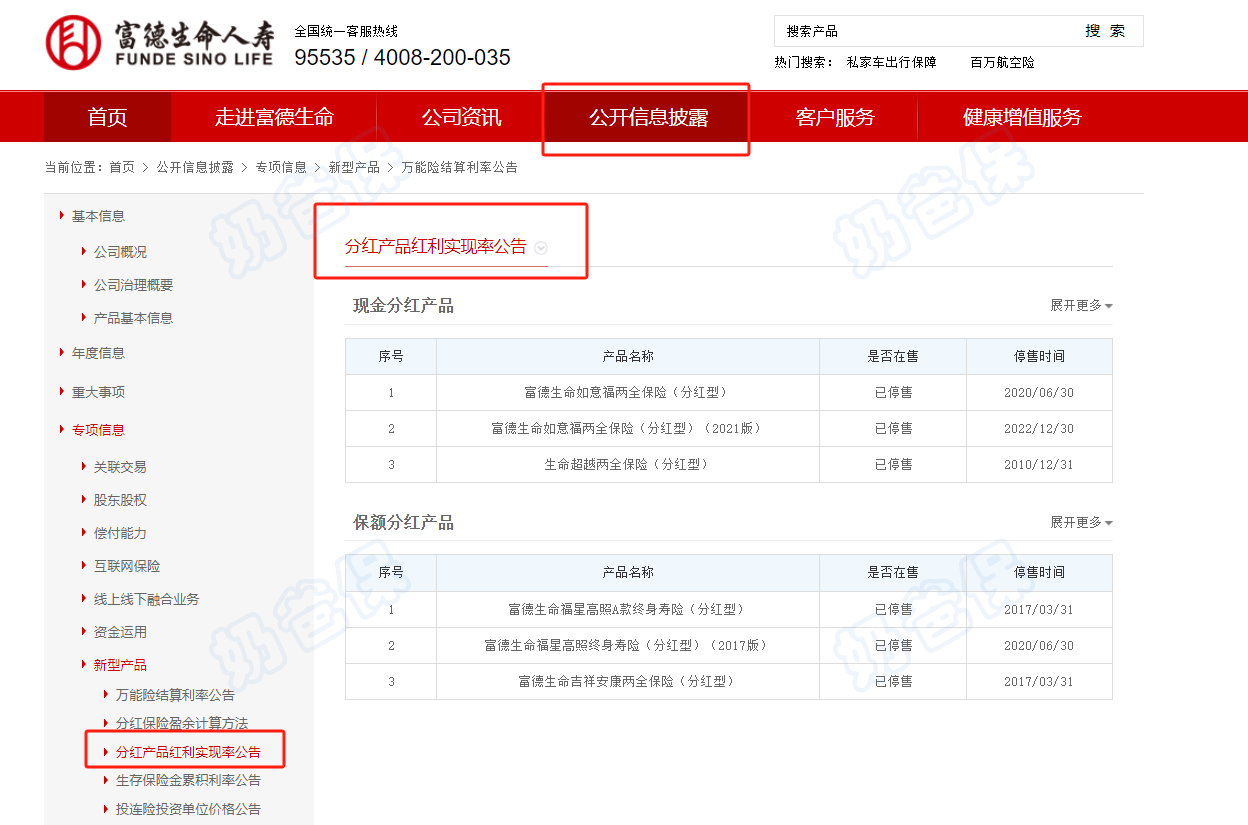Image resolution: width=1248 pixels, height=825 pixels.
Task: Click 新型产品 in the breadcrumb
Action: pos(354,168)
